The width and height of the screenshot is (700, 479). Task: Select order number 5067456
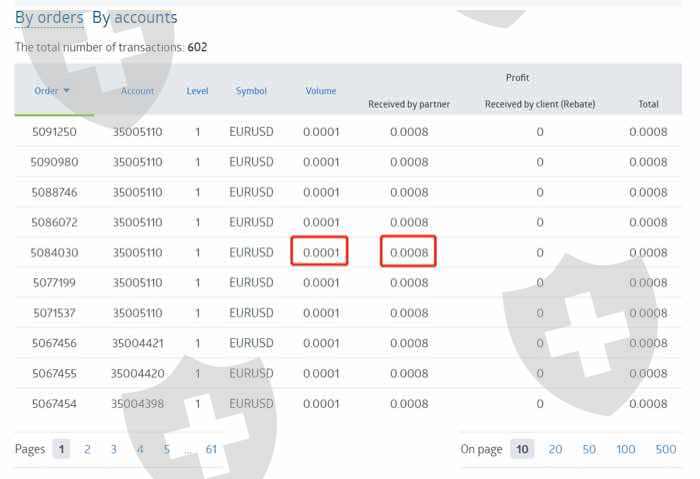coord(54,343)
